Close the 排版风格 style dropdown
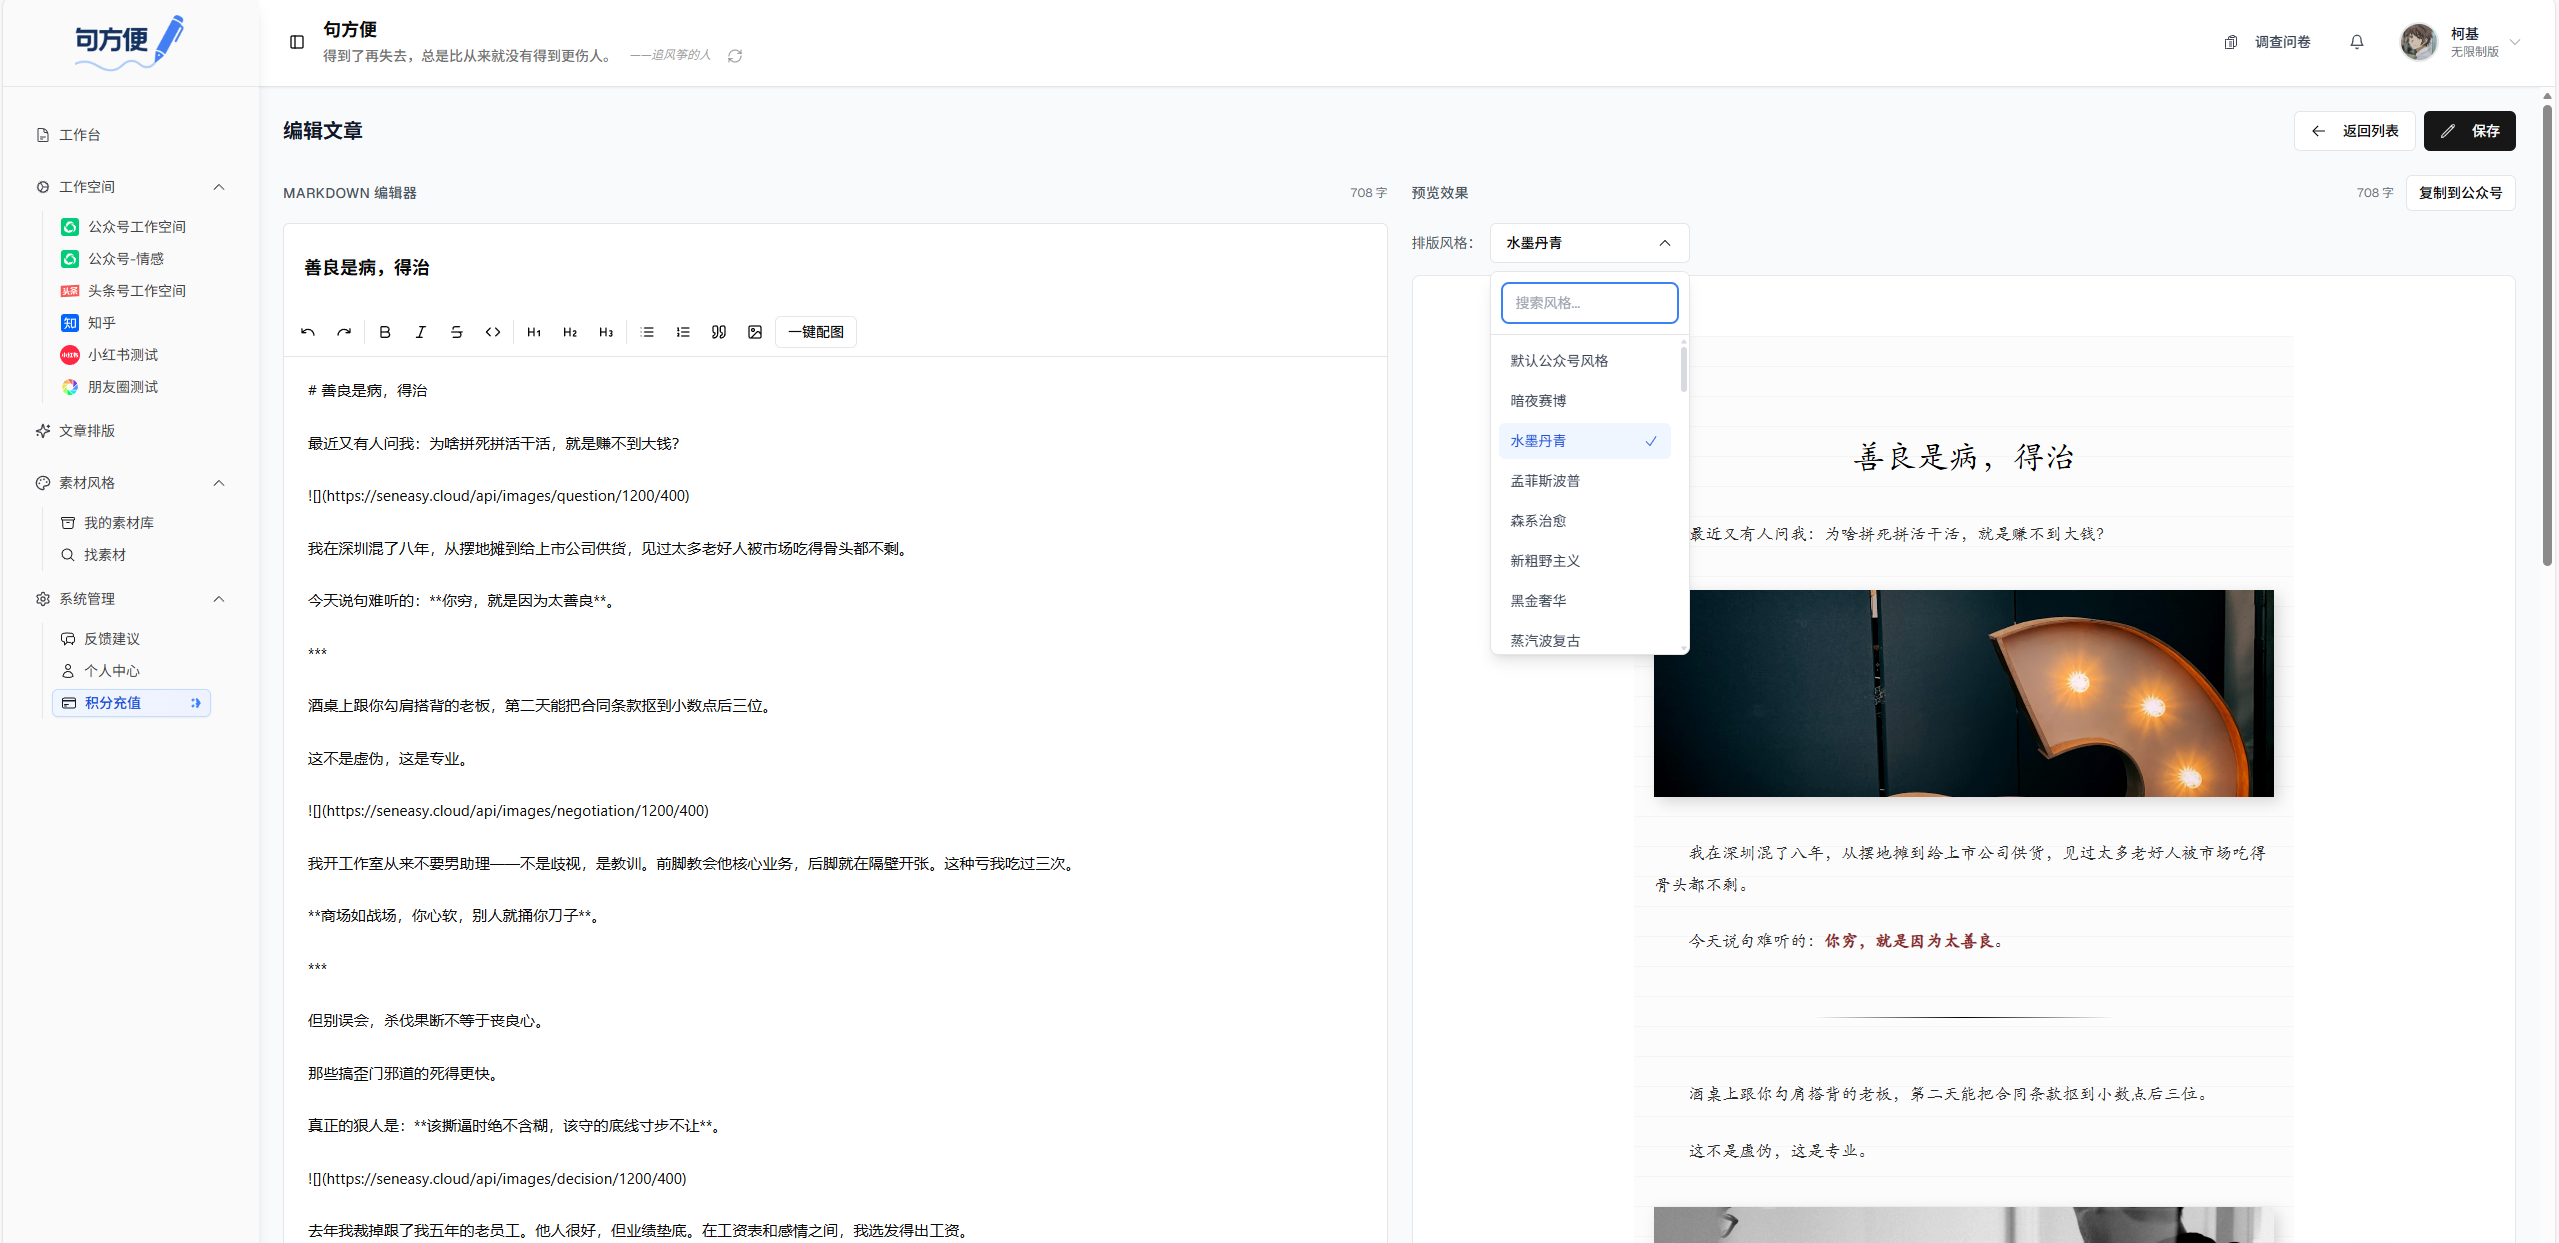The height and width of the screenshot is (1243, 2559). [1665, 242]
